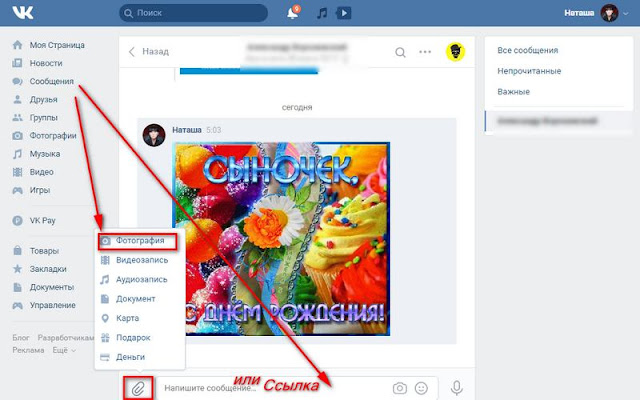The height and width of the screenshot is (400, 640).
Task: Click the Музыка note icon in sidebar
Action: [x=17, y=154]
